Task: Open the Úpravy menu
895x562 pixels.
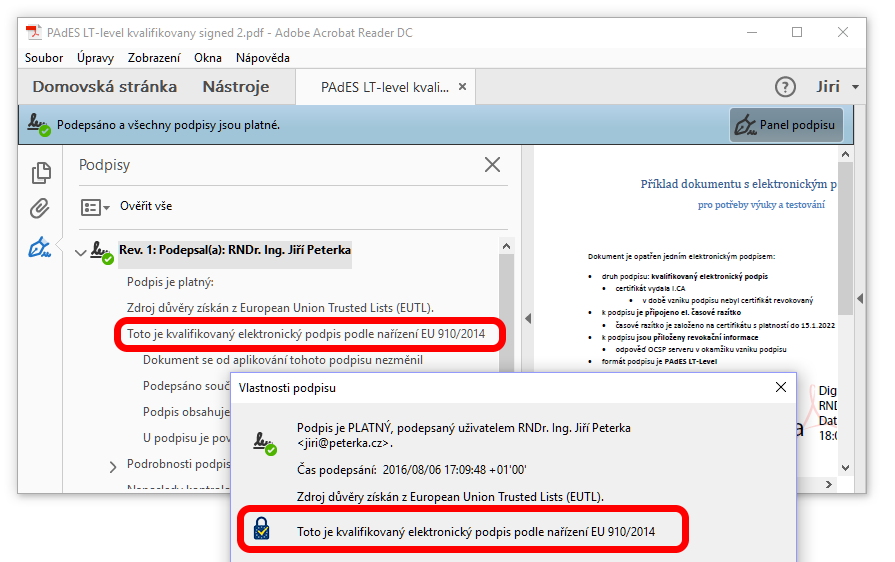Action: [95, 58]
